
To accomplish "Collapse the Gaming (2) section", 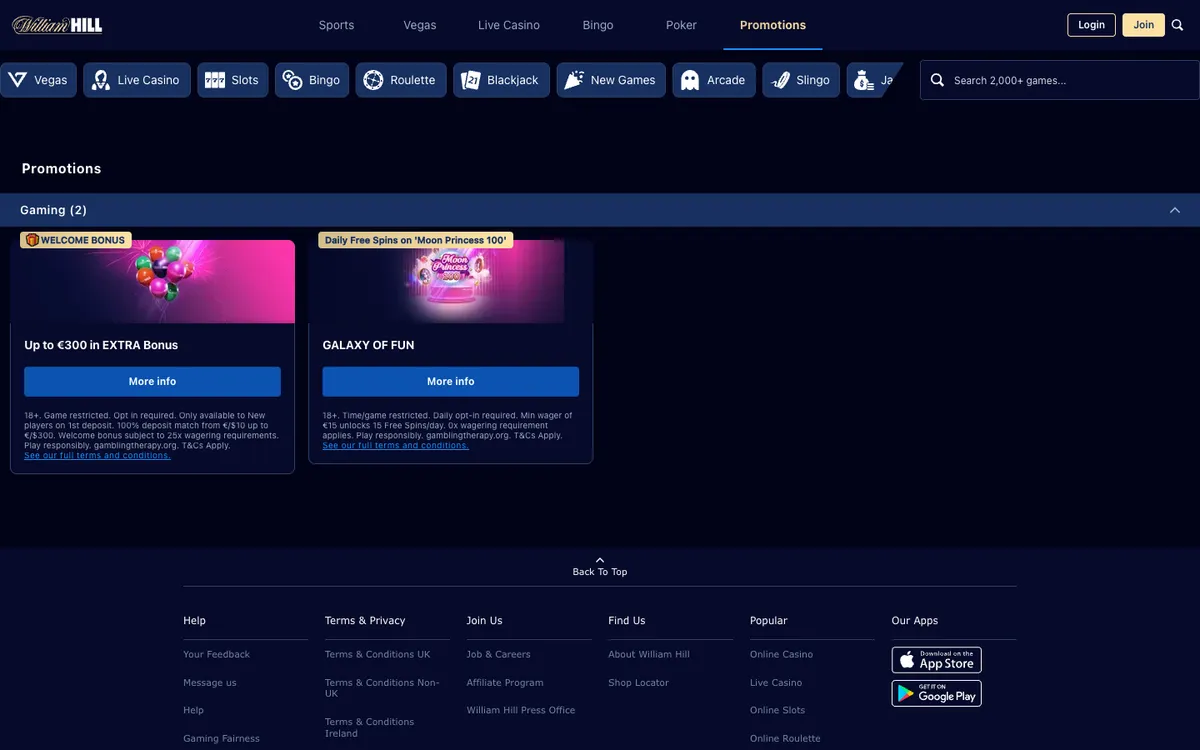I will pos(1175,210).
